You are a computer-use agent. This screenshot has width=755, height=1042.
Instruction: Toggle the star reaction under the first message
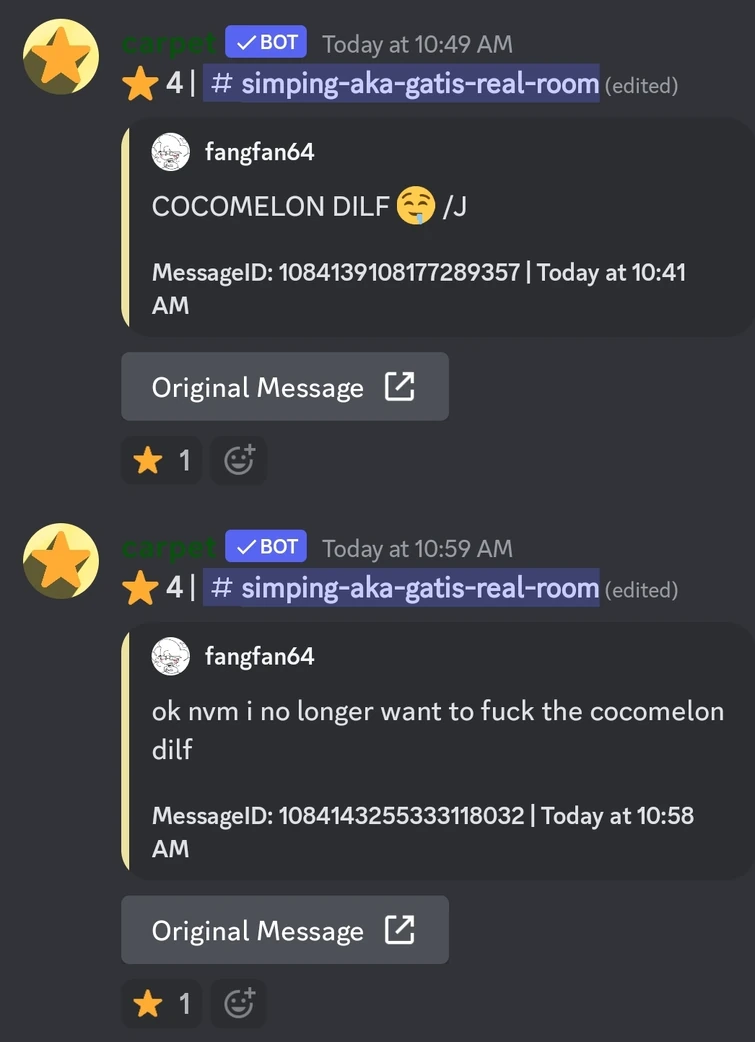tap(162, 461)
